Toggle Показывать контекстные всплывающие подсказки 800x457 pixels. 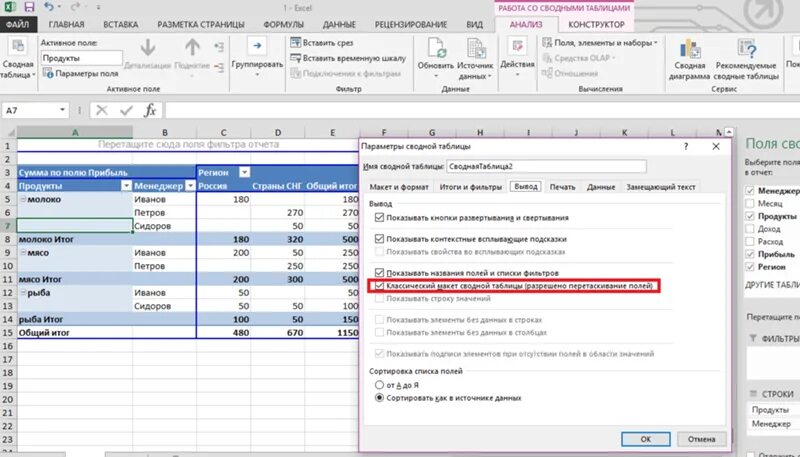(379, 239)
